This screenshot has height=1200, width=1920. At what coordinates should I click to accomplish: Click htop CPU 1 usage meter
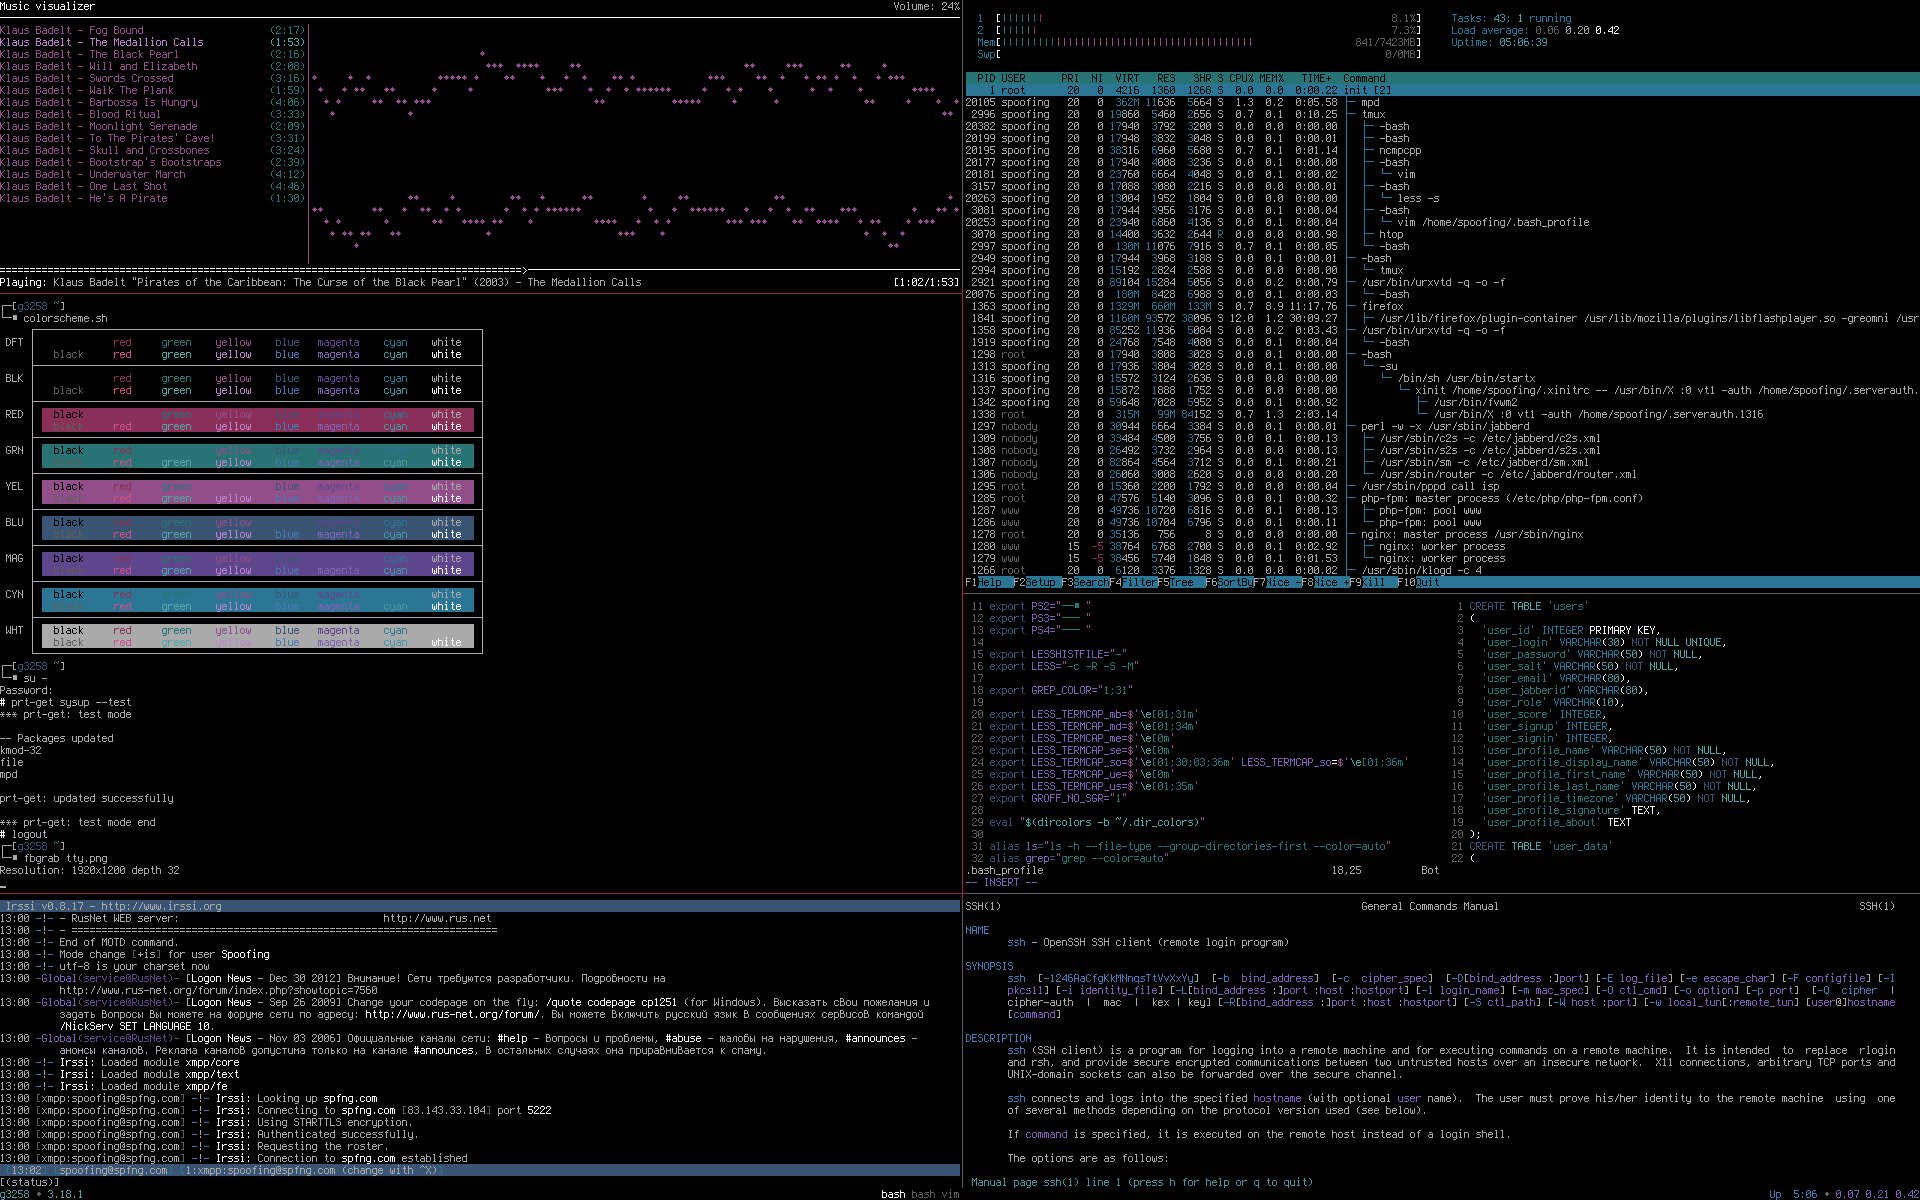click(1198, 18)
